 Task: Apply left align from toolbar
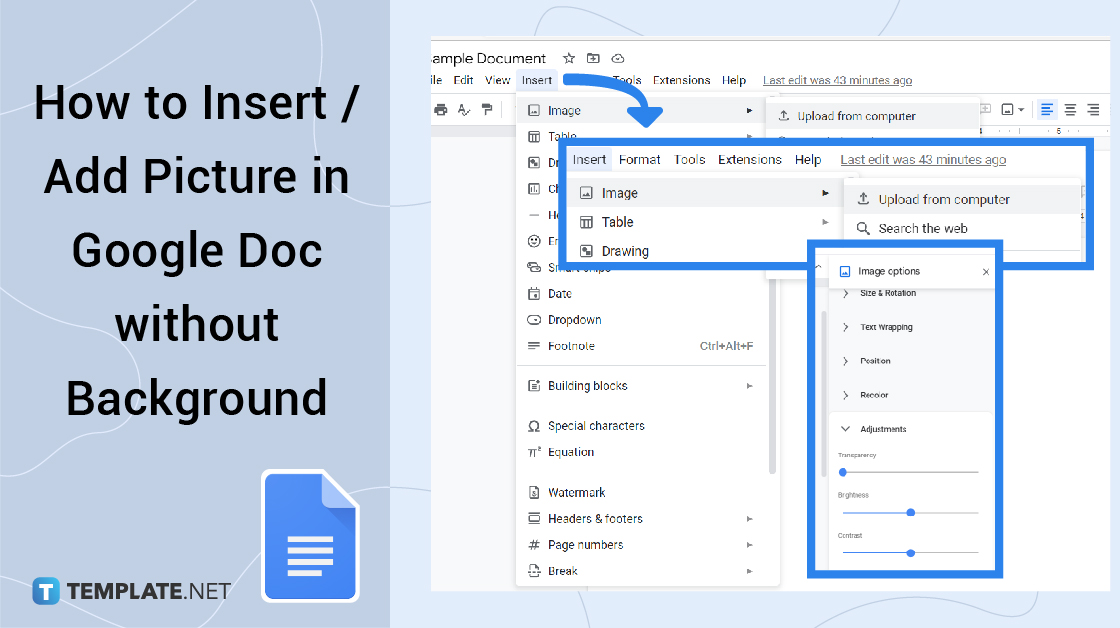coord(1046,109)
